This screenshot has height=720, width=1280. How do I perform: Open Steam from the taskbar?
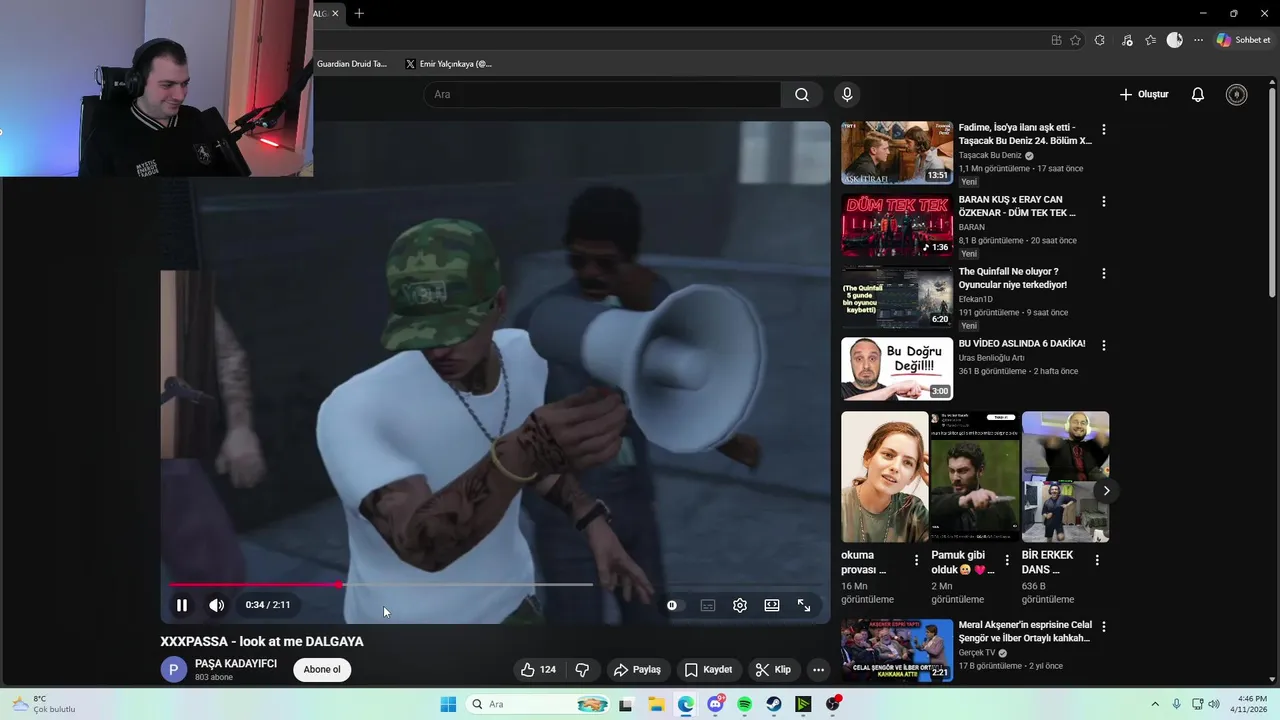tap(774, 704)
